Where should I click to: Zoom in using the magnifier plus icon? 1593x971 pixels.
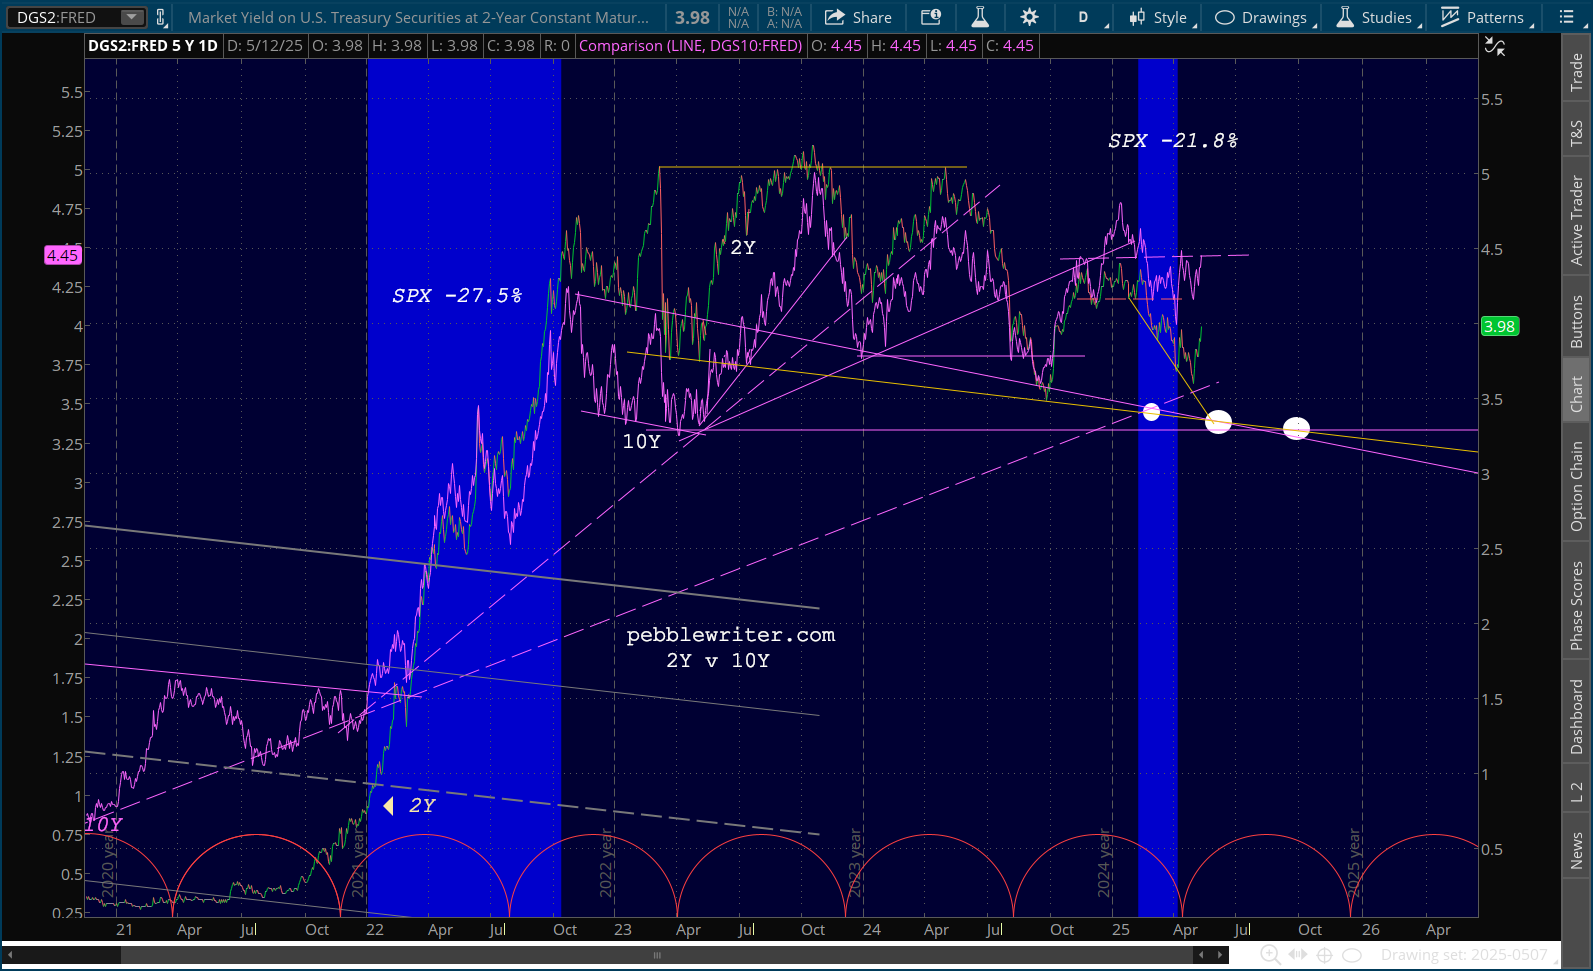1270,955
